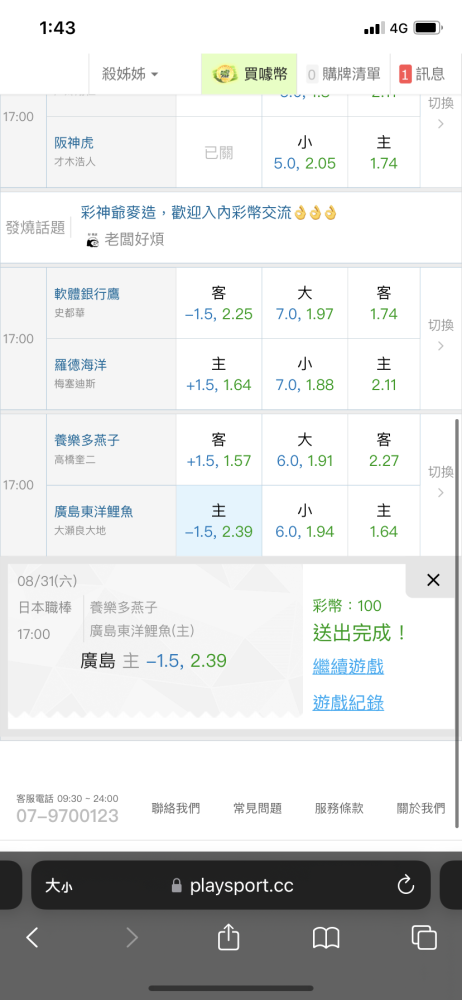The height and width of the screenshot is (1000, 462).
Task: Tap the 買噱幣 coin icon
Action: click(225, 74)
